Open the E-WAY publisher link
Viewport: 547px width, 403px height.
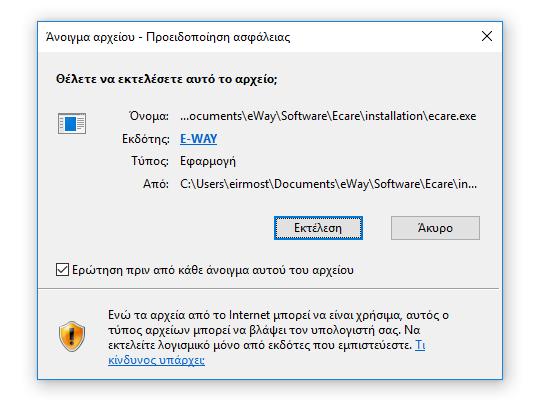click(198, 139)
